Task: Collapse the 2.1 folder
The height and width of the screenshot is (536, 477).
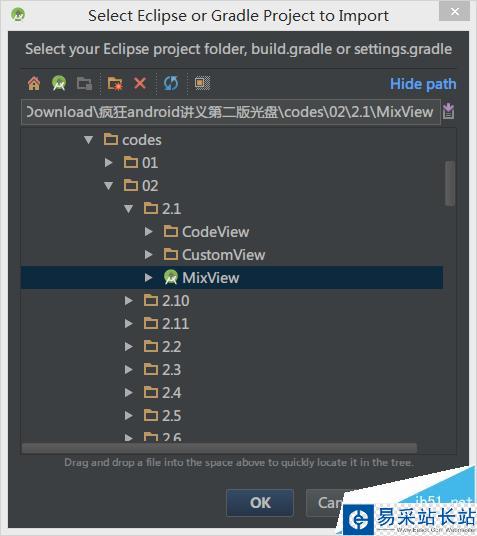Action: click(129, 209)
